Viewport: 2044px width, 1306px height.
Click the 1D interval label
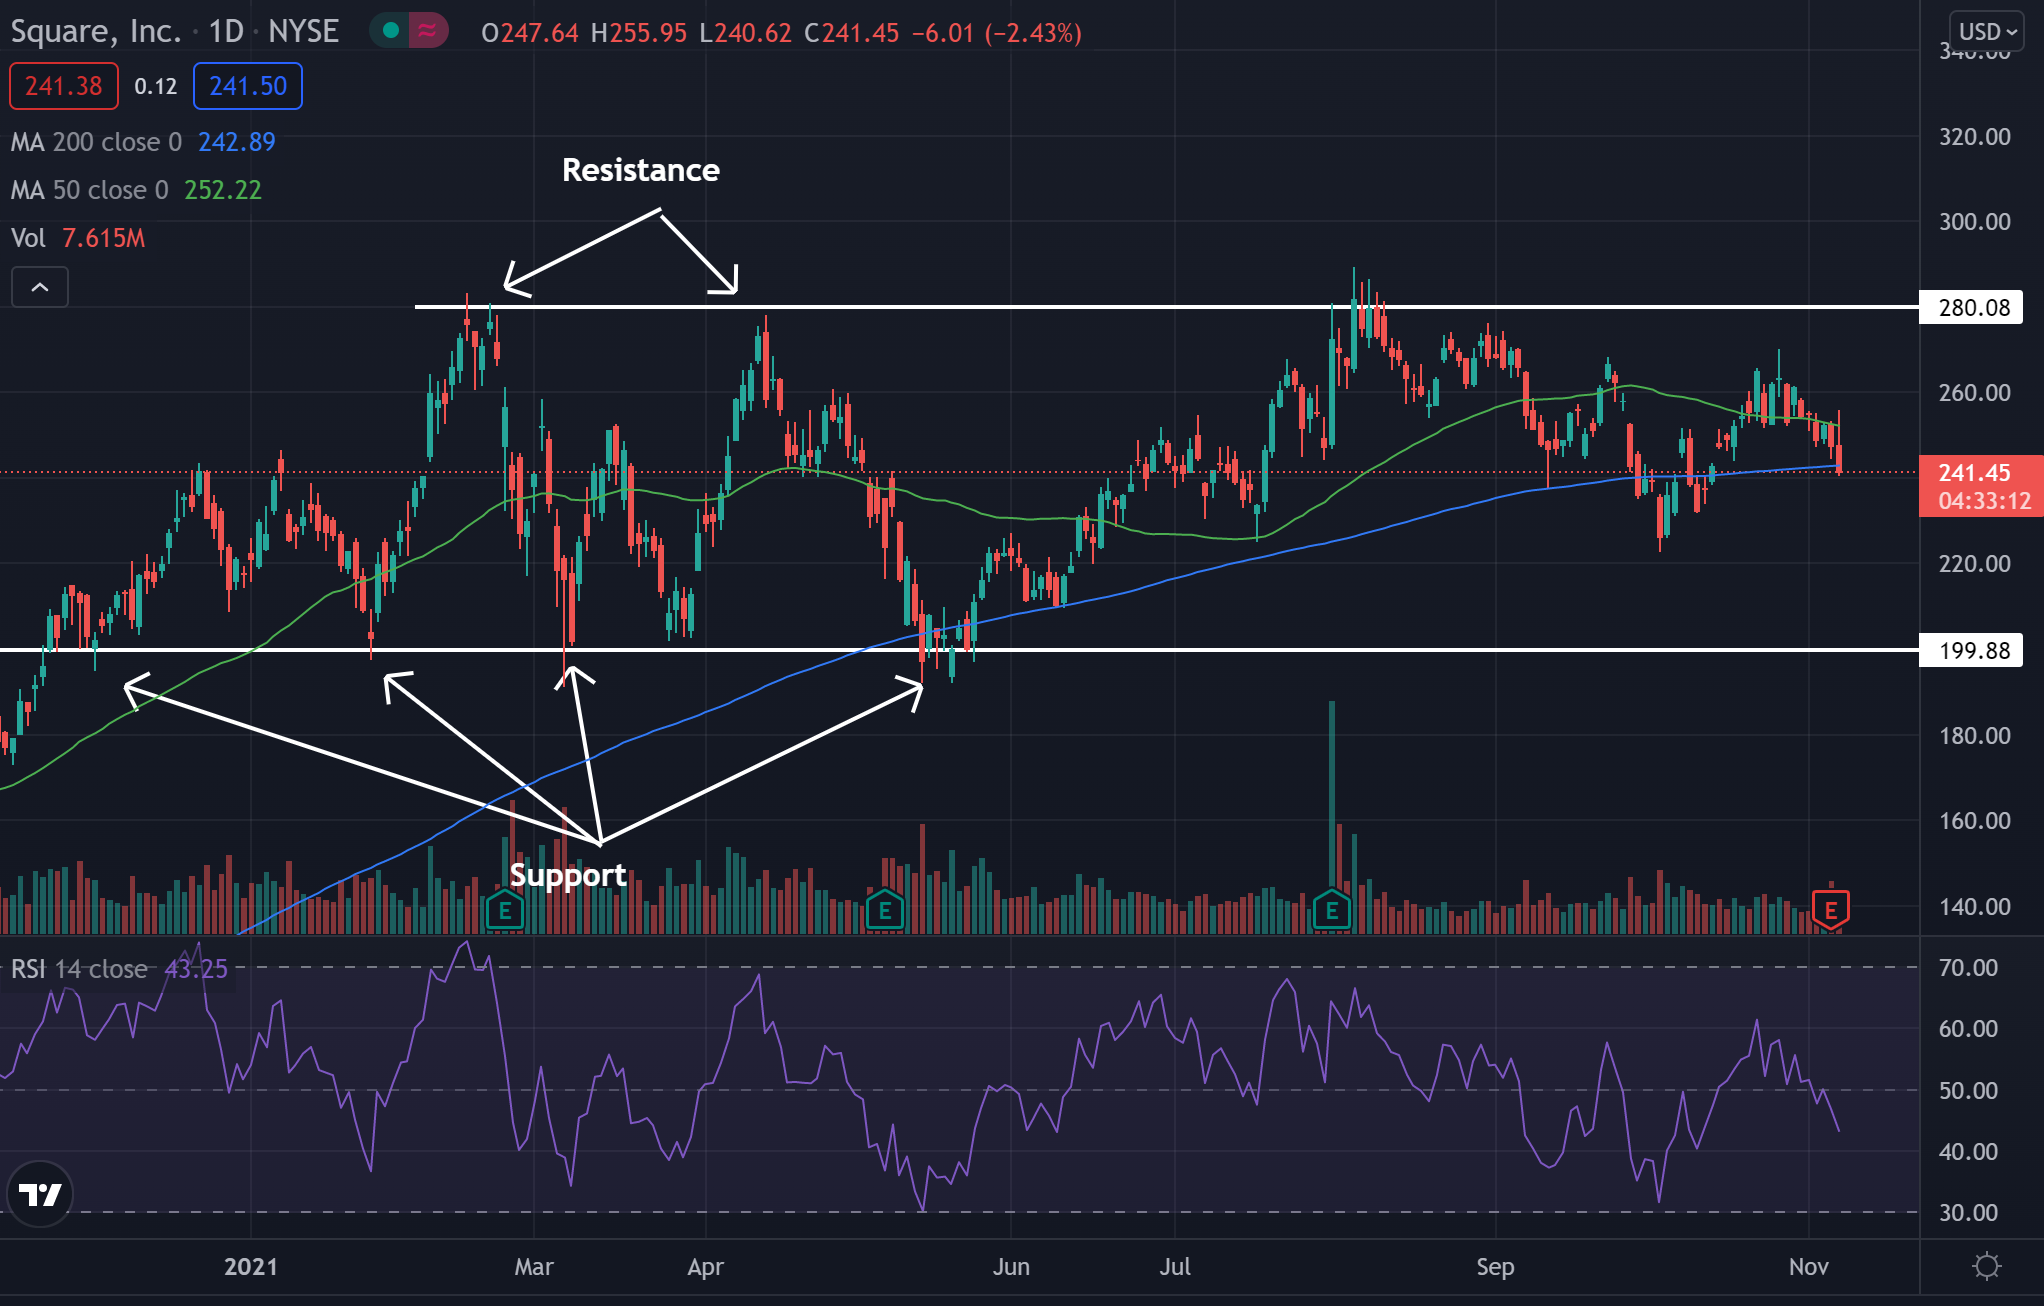click(x=226, y=31)
